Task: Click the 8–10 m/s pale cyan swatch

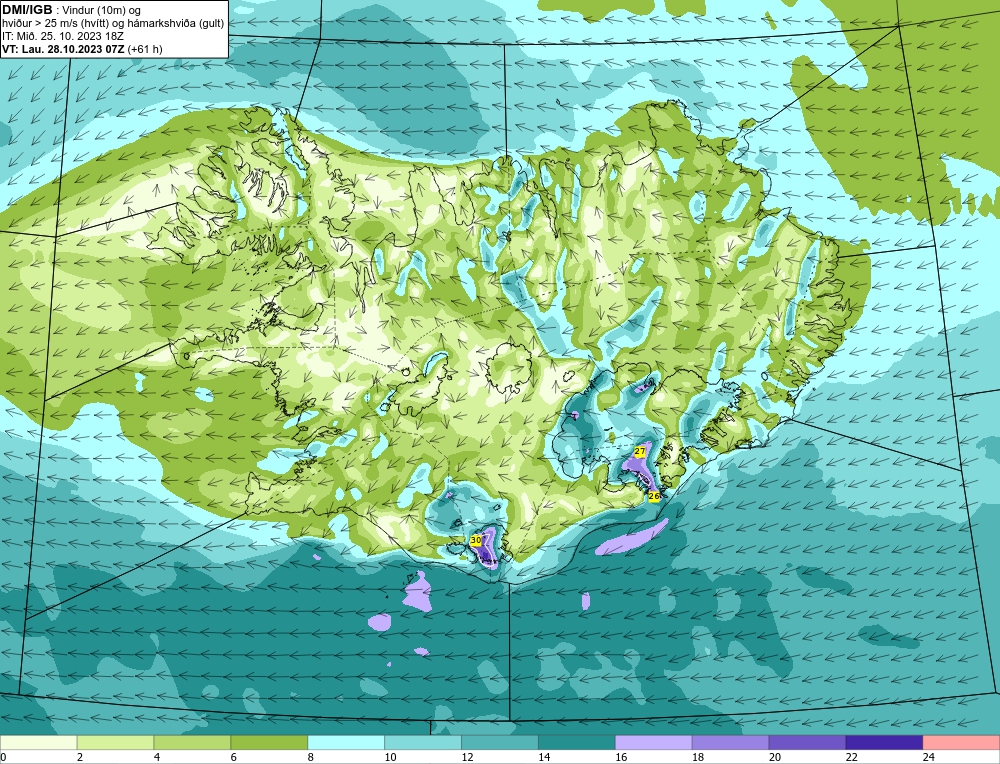Action: [346, 743]
